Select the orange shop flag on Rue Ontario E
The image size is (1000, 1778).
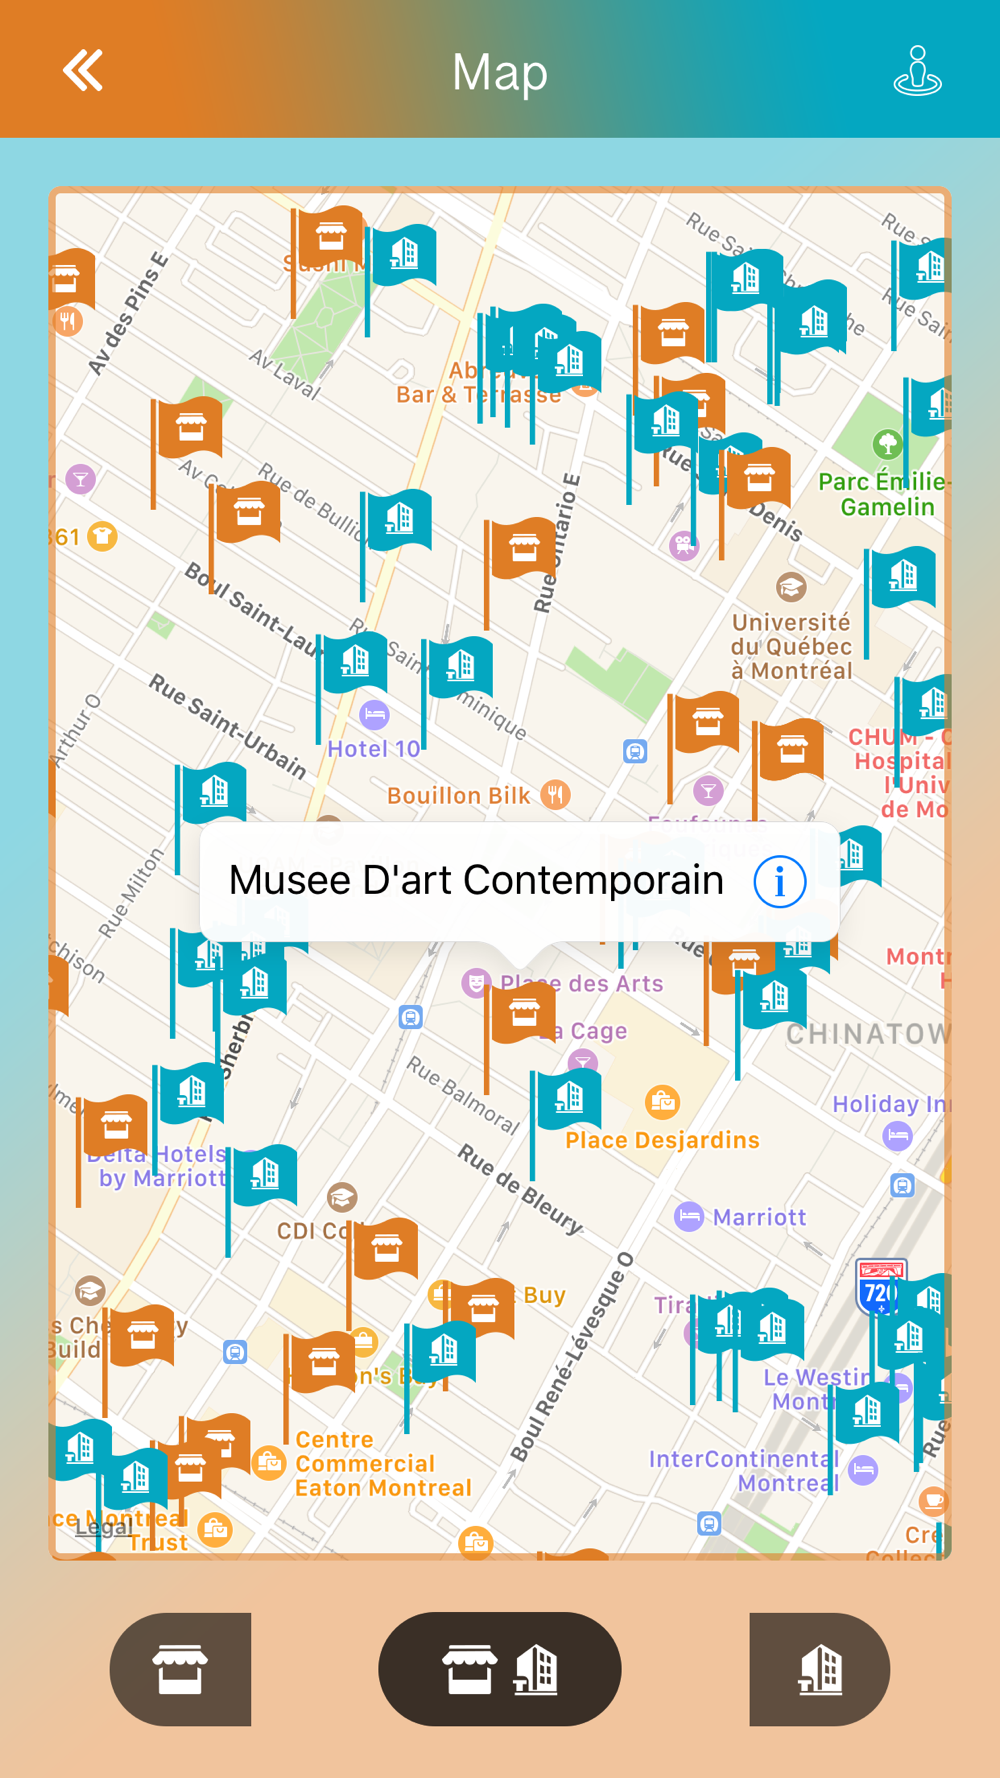(x=523, y=548)
